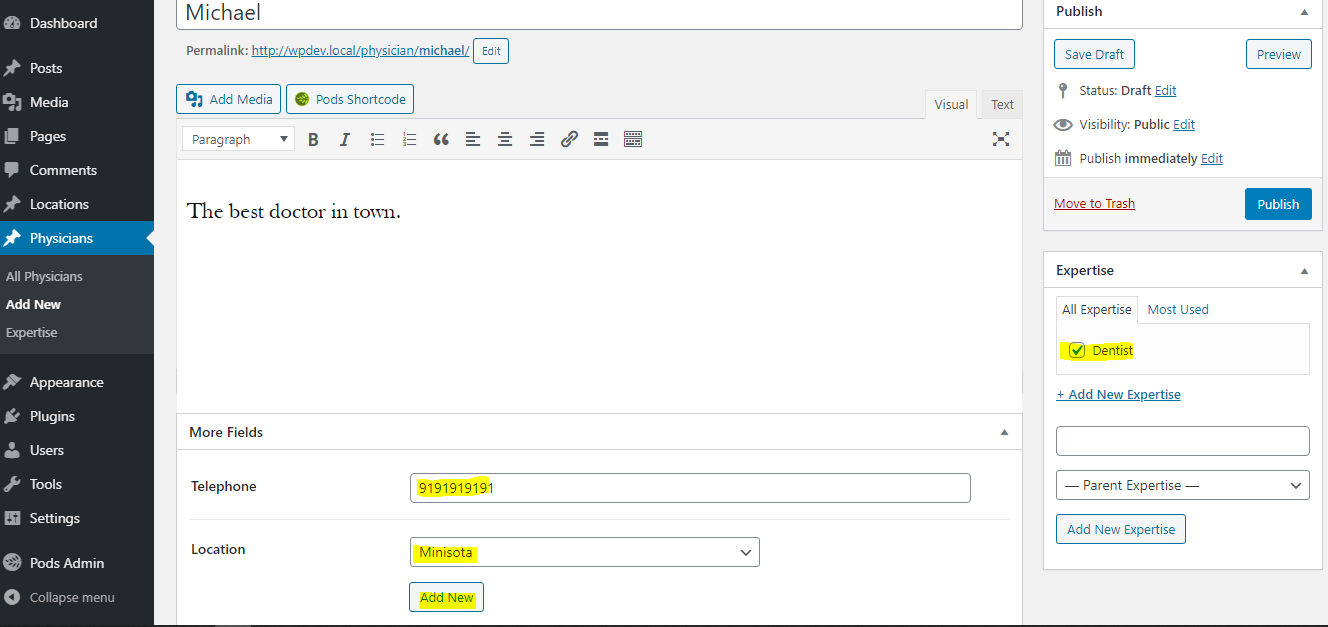
Task: Move the post to trash
Action: [1094, 203]
